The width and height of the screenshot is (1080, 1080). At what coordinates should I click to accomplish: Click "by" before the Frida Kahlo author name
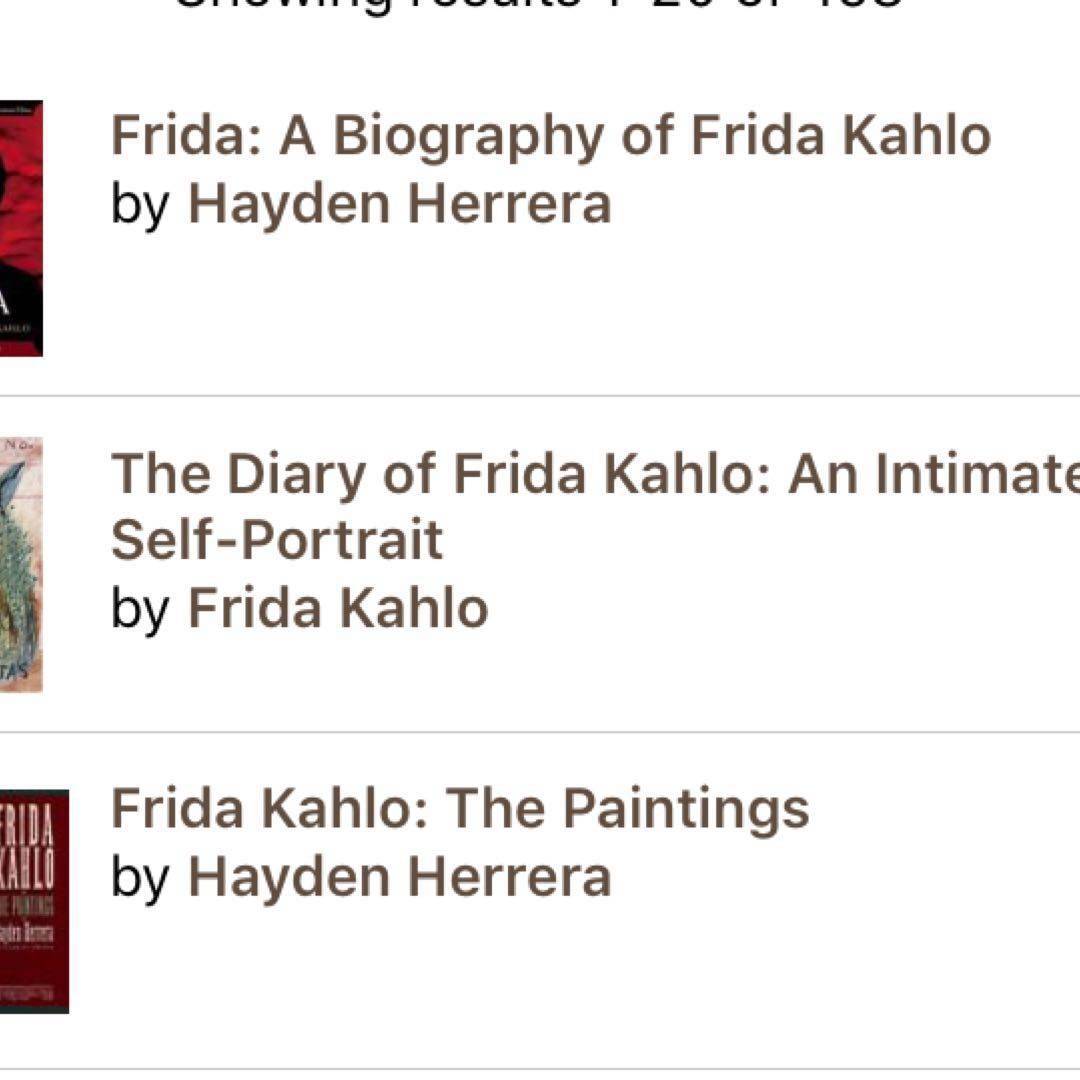[139, 608]
